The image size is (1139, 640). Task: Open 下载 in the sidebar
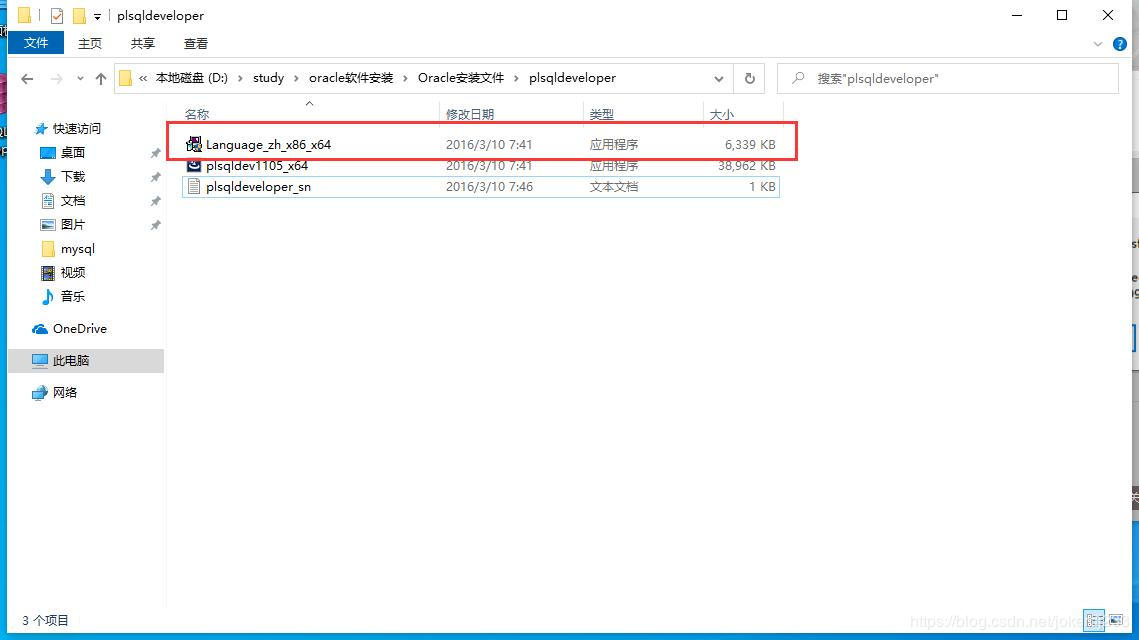(73, 177)
